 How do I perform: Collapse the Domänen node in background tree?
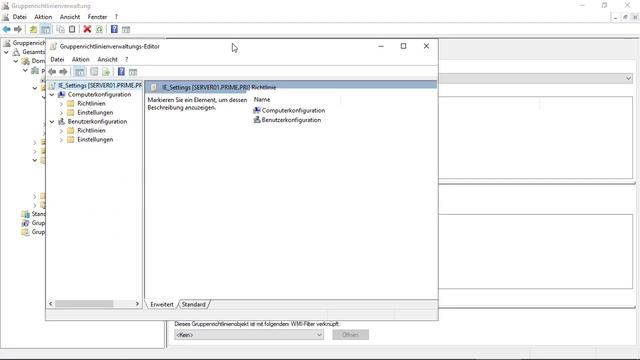(16, 61)
